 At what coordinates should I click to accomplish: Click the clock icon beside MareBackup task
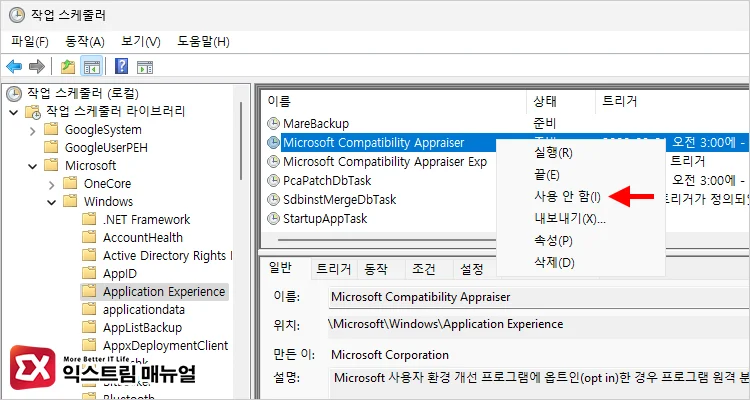coord(273,124)
